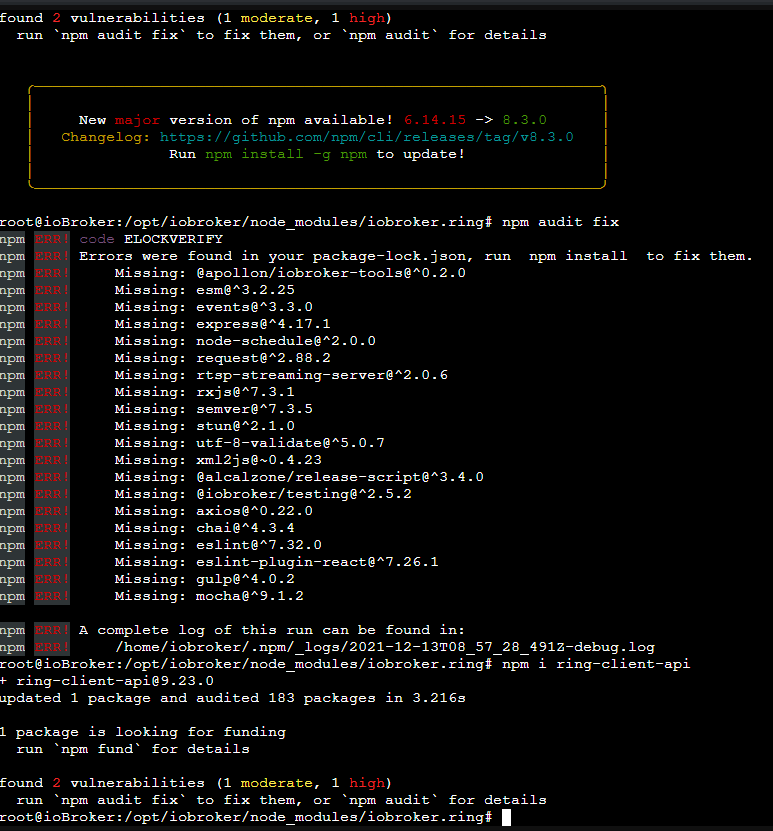This screenshot has width=773, height=831.
Task: Click the ELOCKVERIFY error code
Action: pos(173,239)
